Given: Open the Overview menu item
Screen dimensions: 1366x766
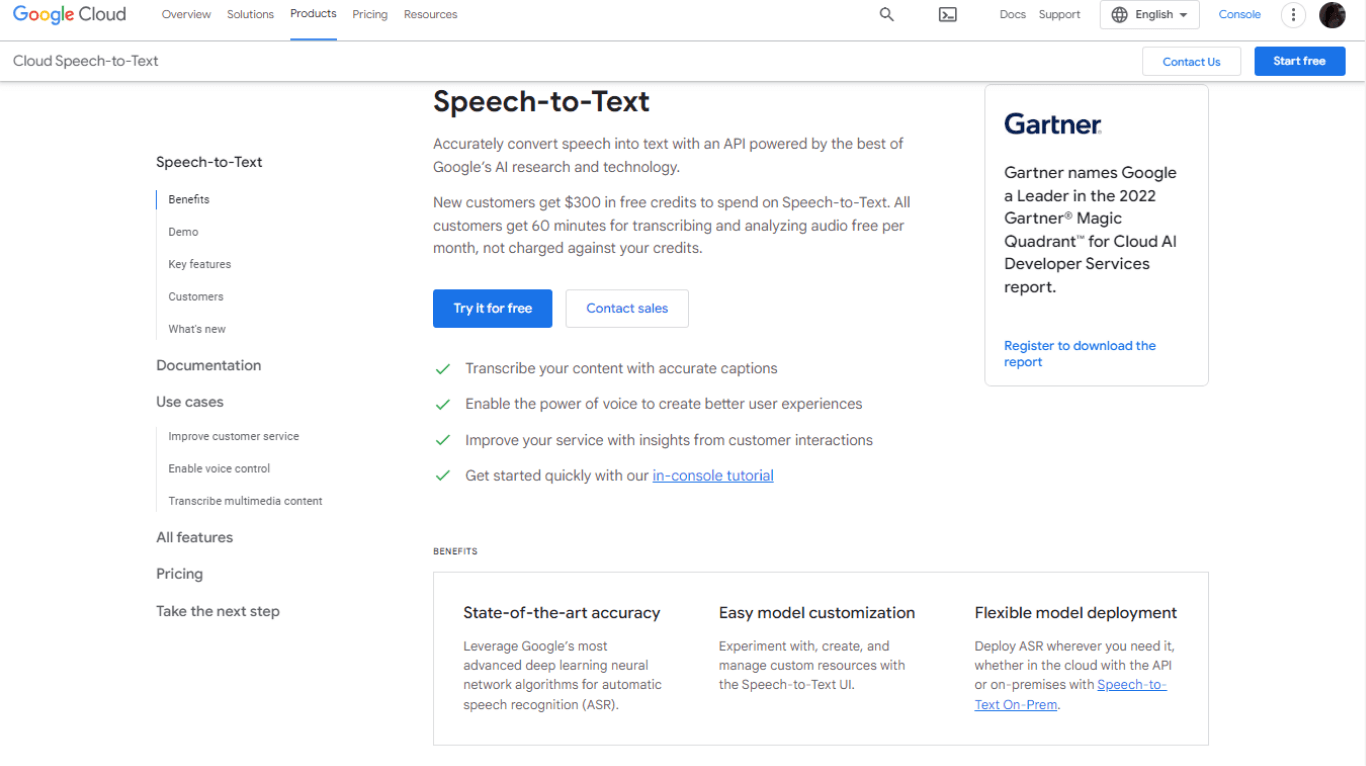Looking at the screenshot, I should click(x=186, y=15).
